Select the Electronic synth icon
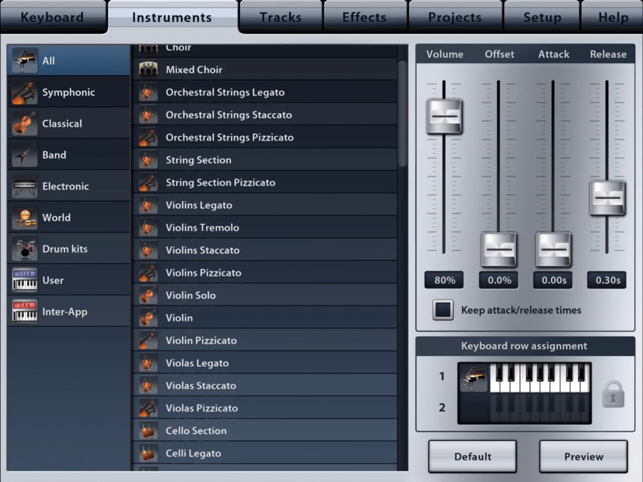This screenshot has height=482, width=643. click(x=25, y=186)
